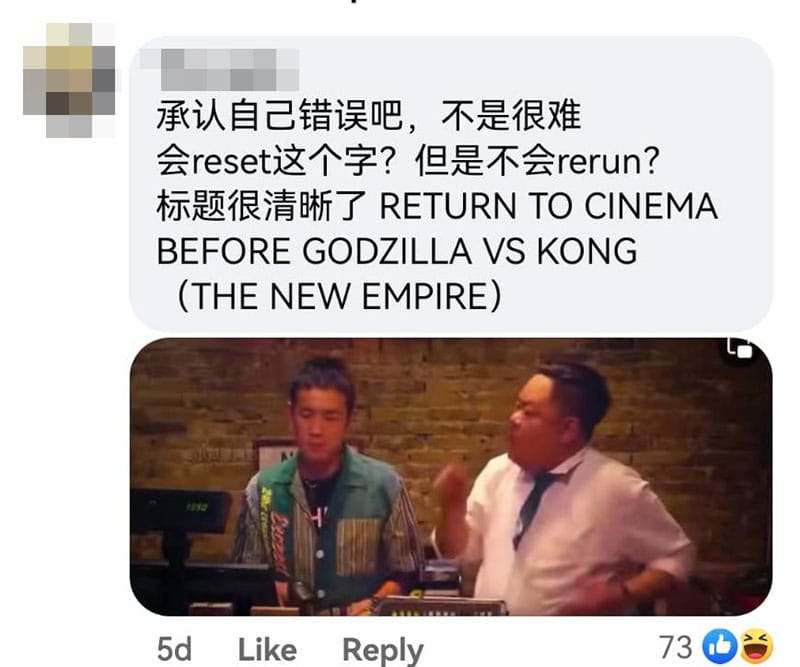The image size is (800, 667).
Task: Click the cash register screen in photo
Action: 179,510
